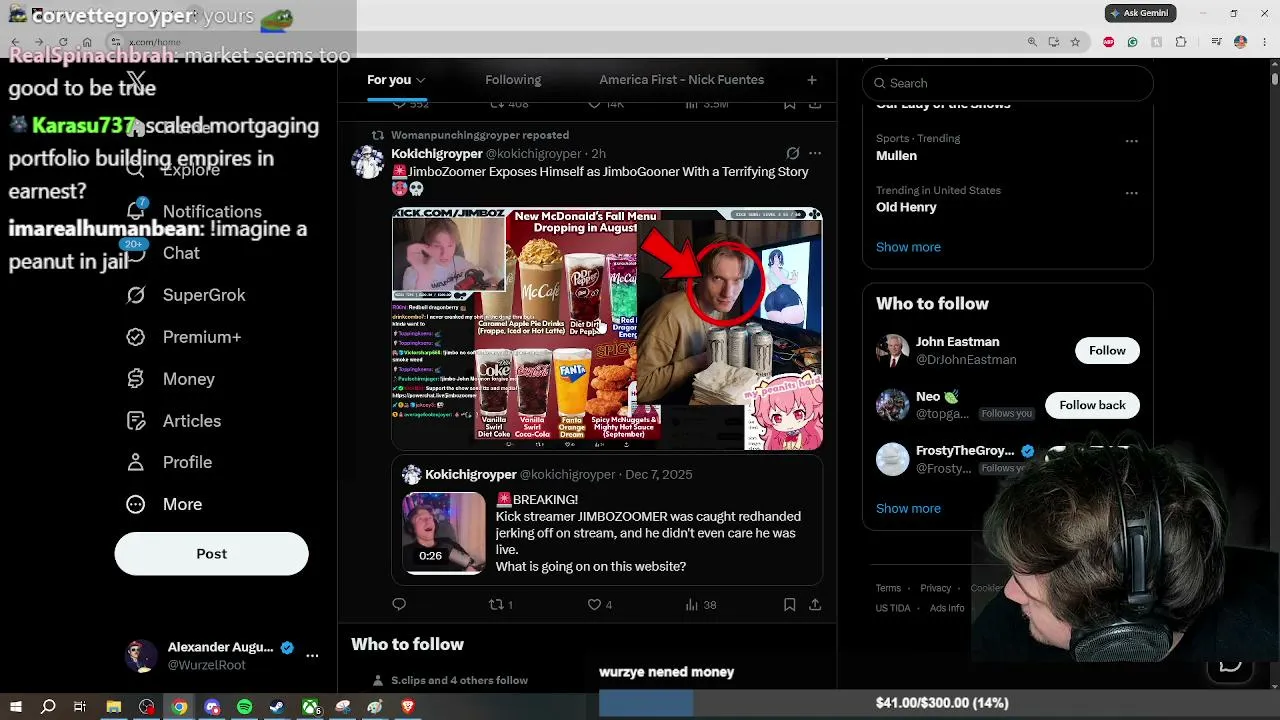The height and width of the screenshot is (720, 1280).
Task: Reply to the JimboZoomer post
Action: click(x=399, y=604)
